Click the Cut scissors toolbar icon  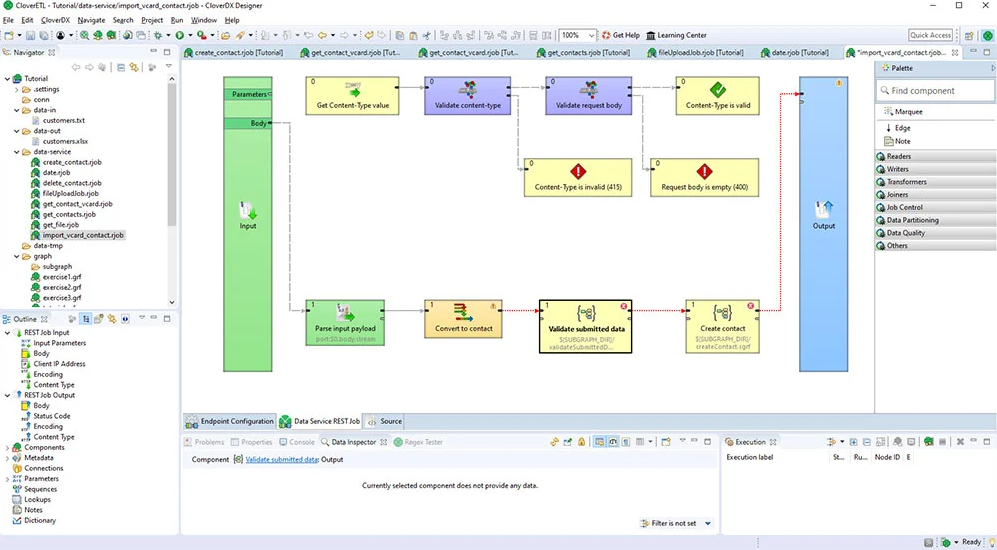pos(427,36)
